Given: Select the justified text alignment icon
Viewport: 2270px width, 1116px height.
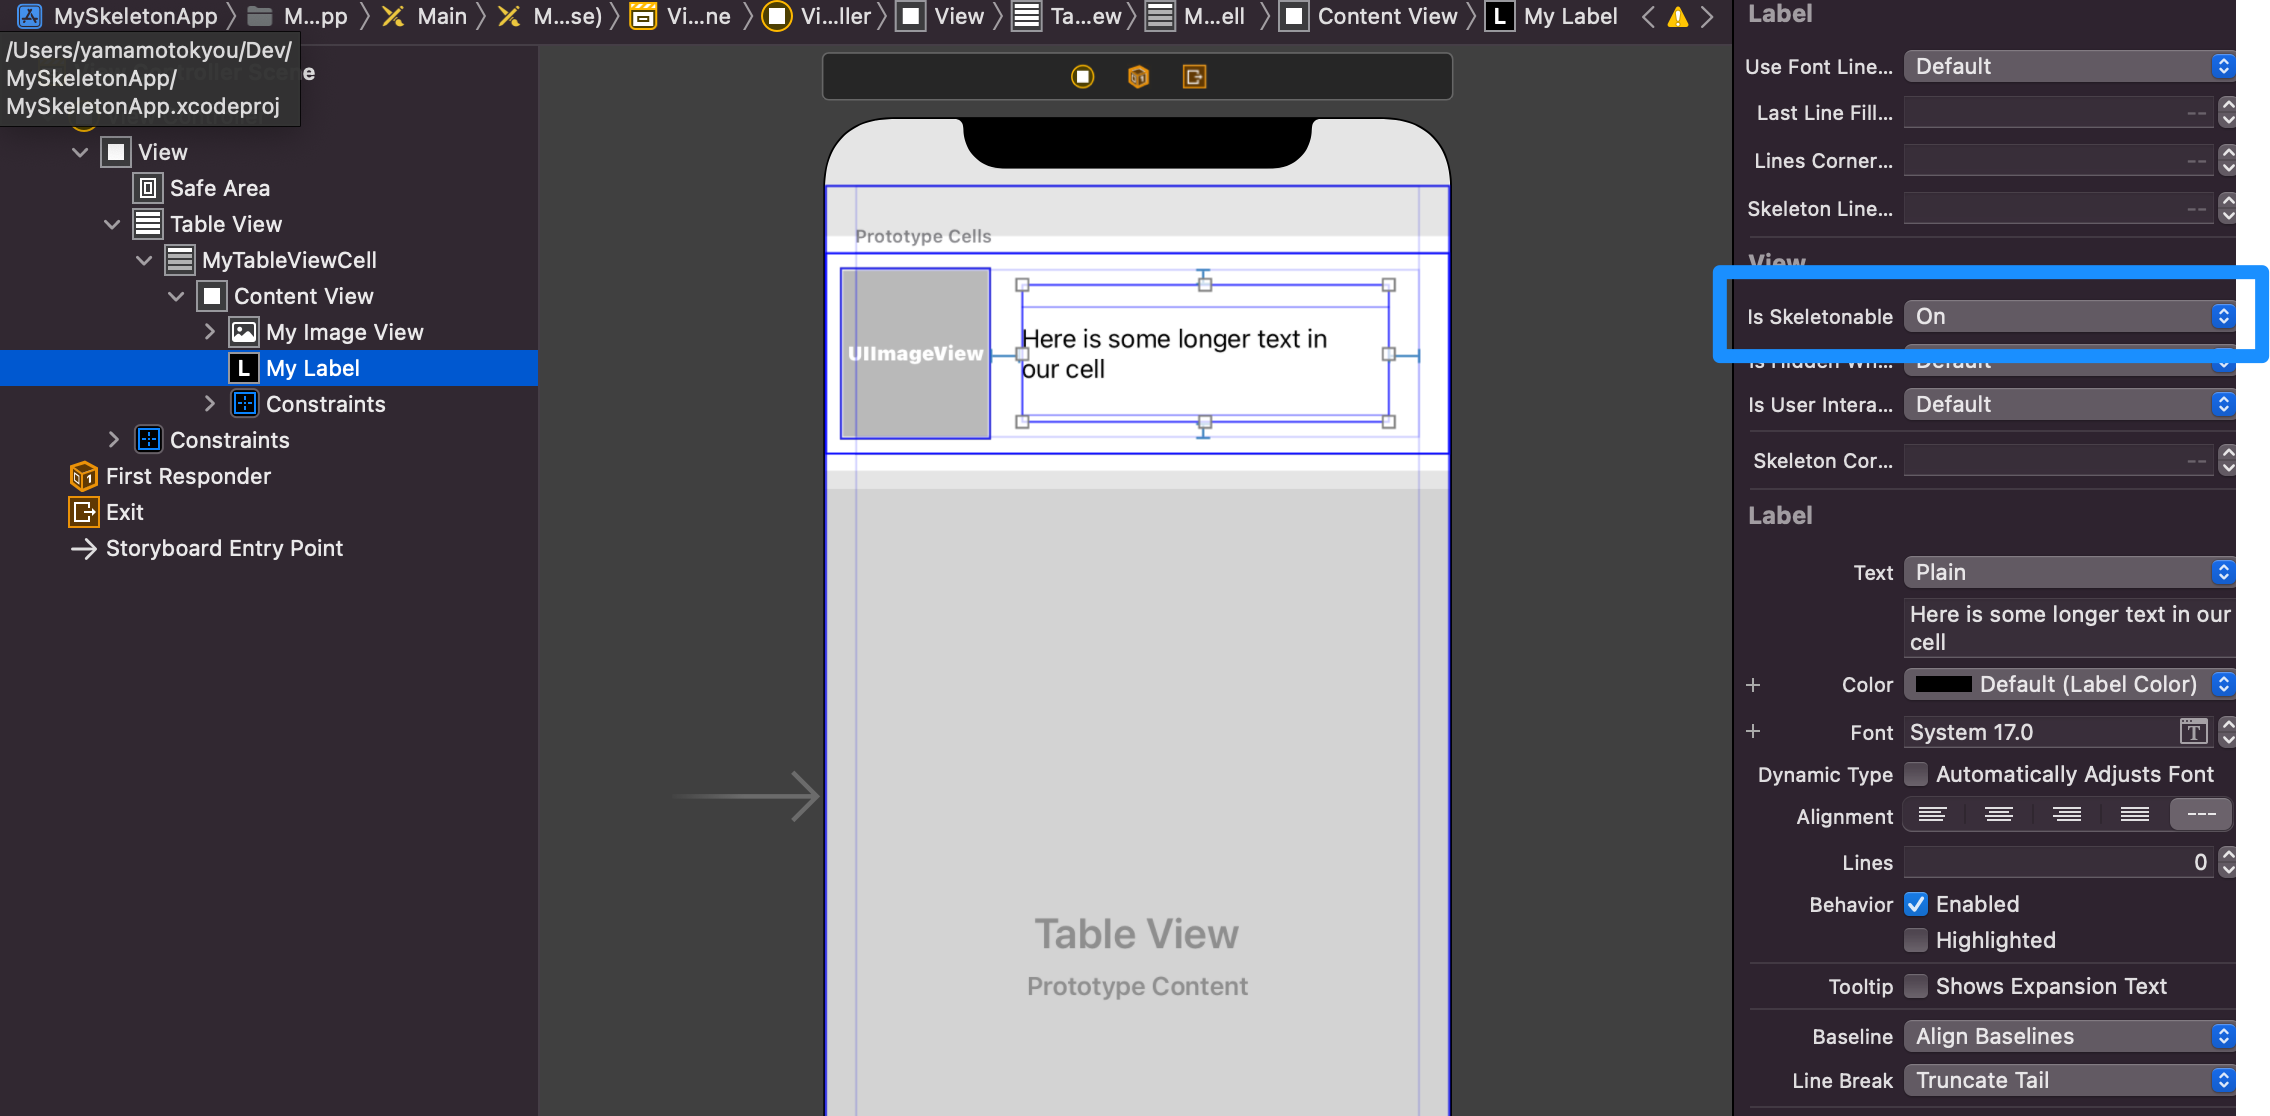Looking at the screenshot, I should (x=2133, y=815).
